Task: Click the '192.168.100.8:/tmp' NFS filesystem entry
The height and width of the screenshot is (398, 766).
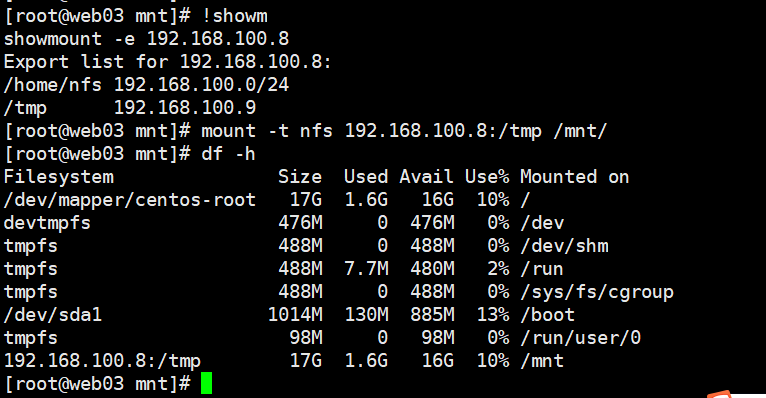Action: 103,361
